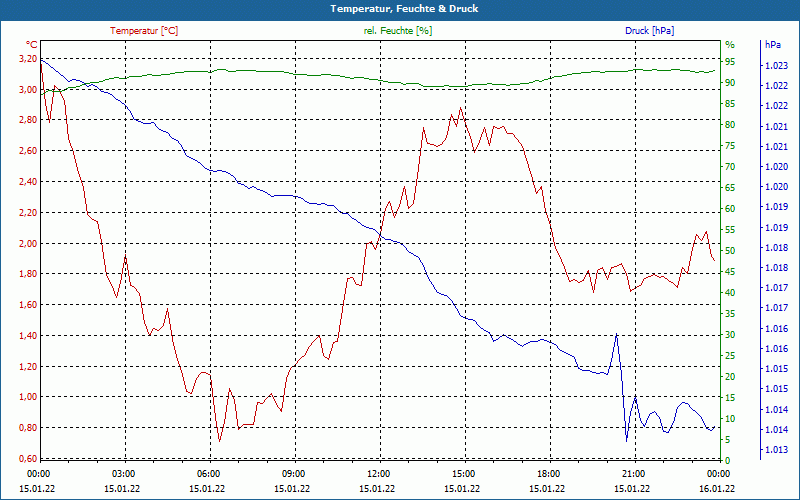Click the 09:00 time axis label
This screenshot has width=800, height=500.
[293, 473]
